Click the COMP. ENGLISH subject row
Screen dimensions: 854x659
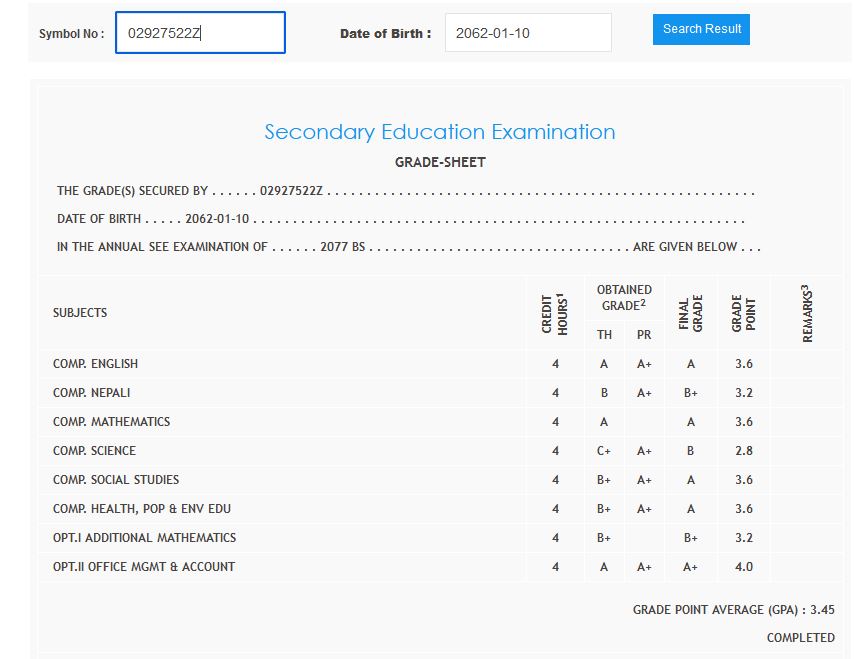coord(96,364)
